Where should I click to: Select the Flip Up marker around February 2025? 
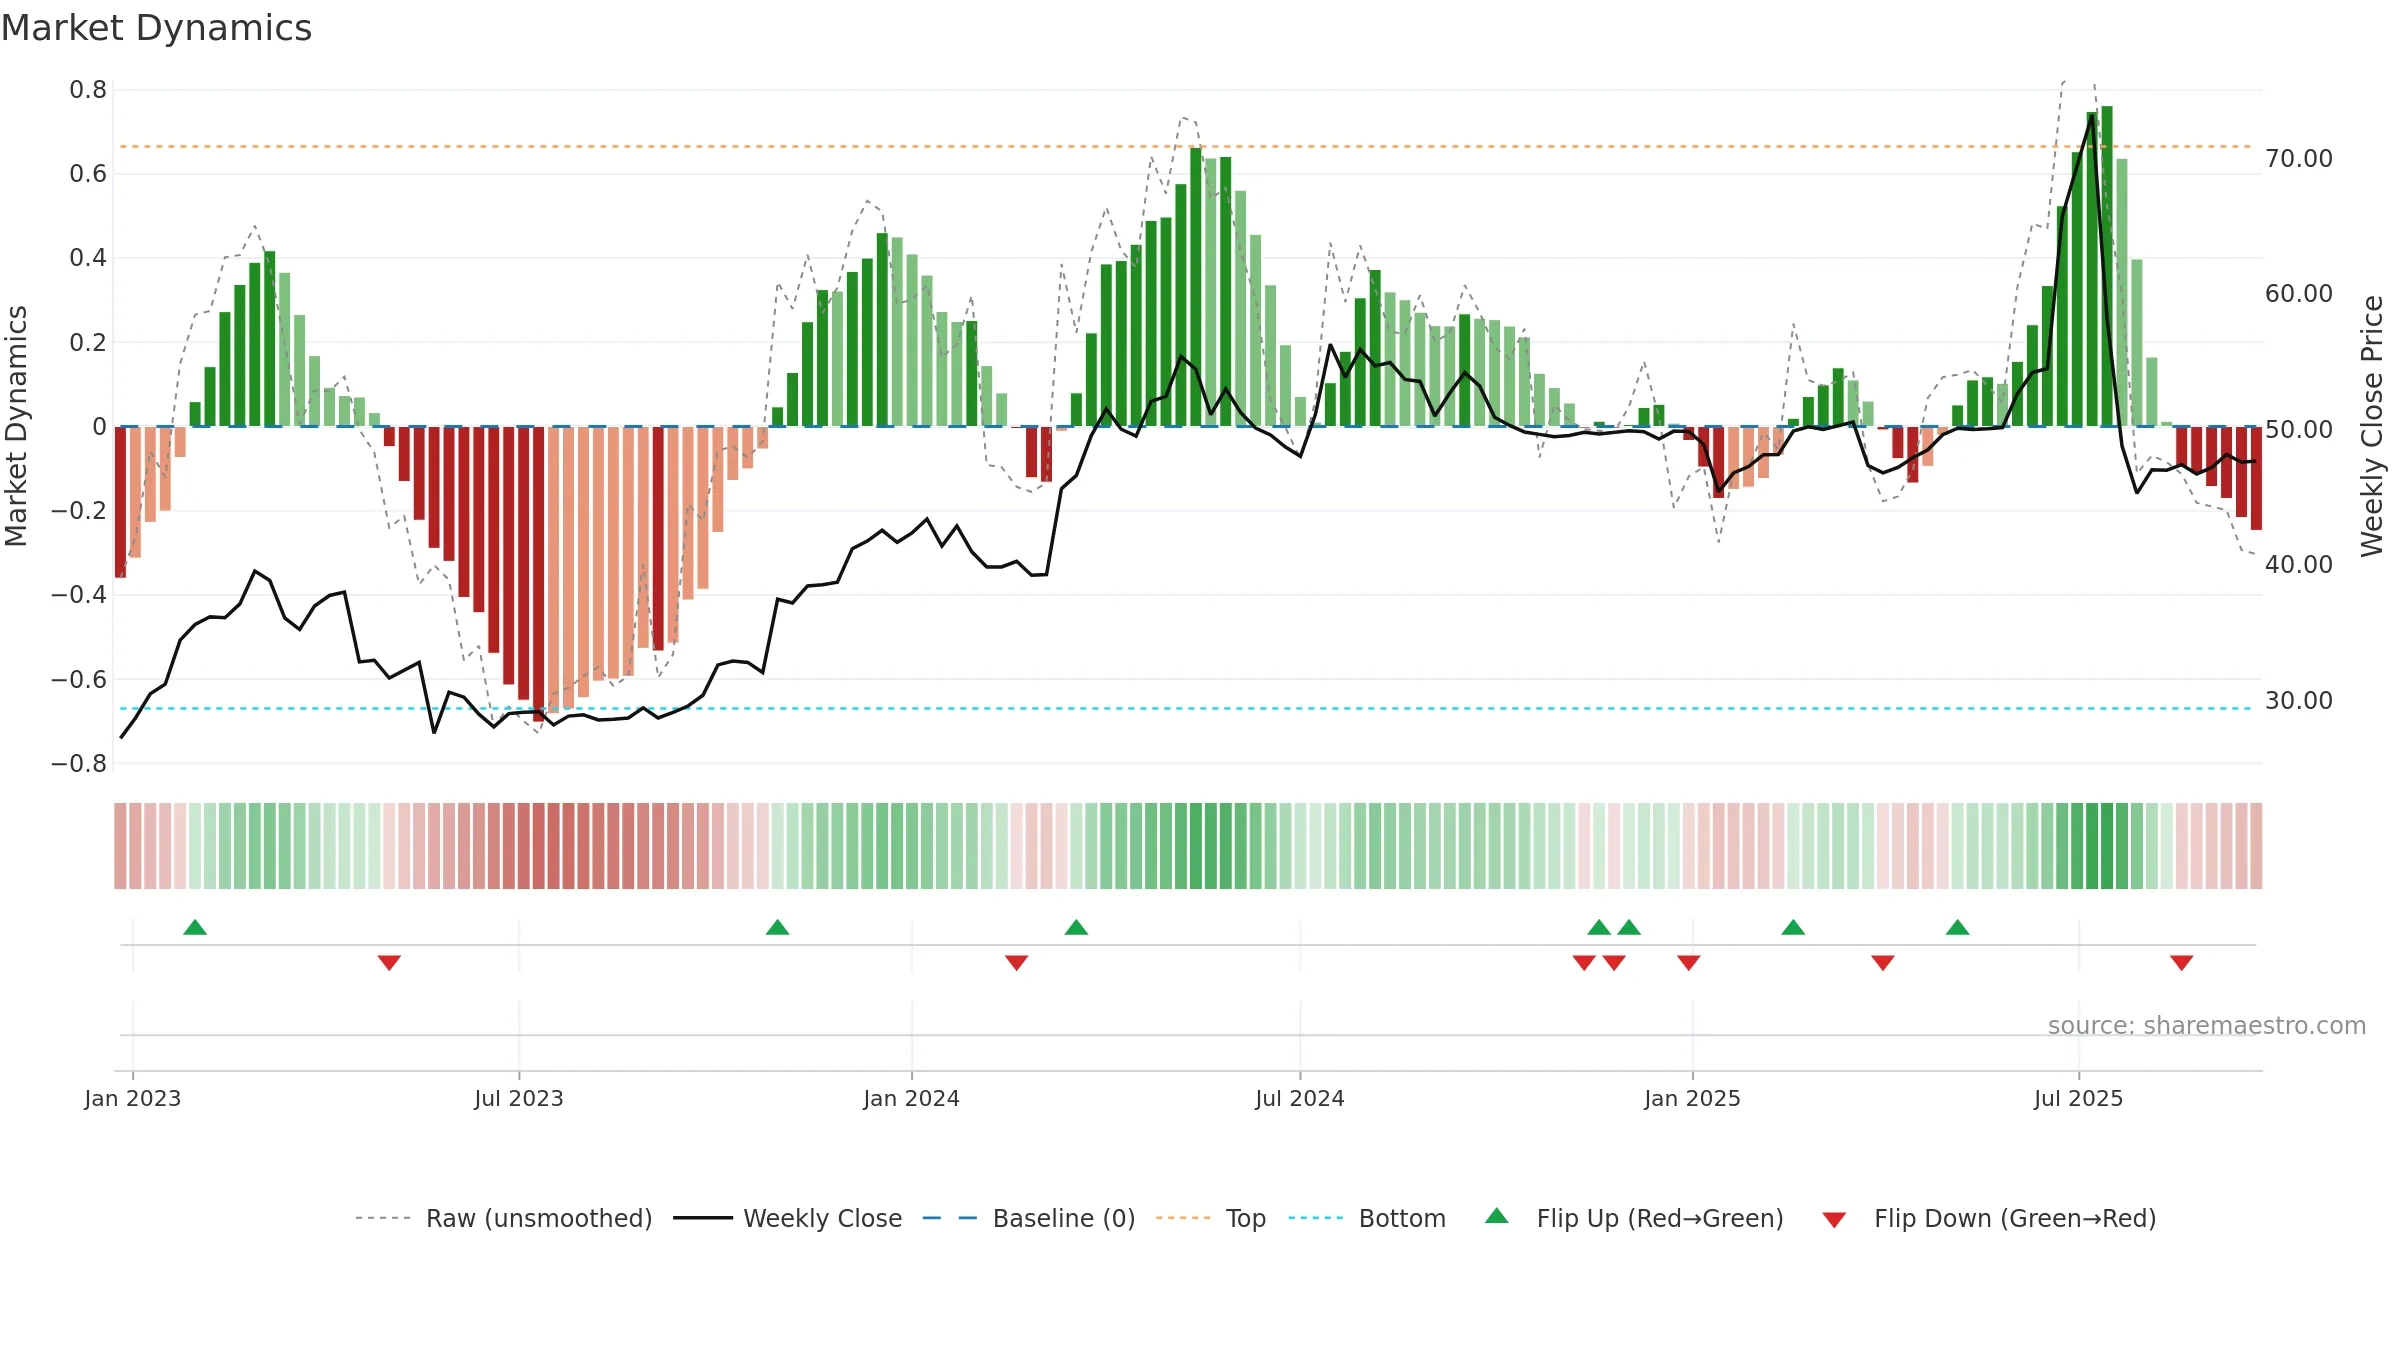(x=1793, y=927)
